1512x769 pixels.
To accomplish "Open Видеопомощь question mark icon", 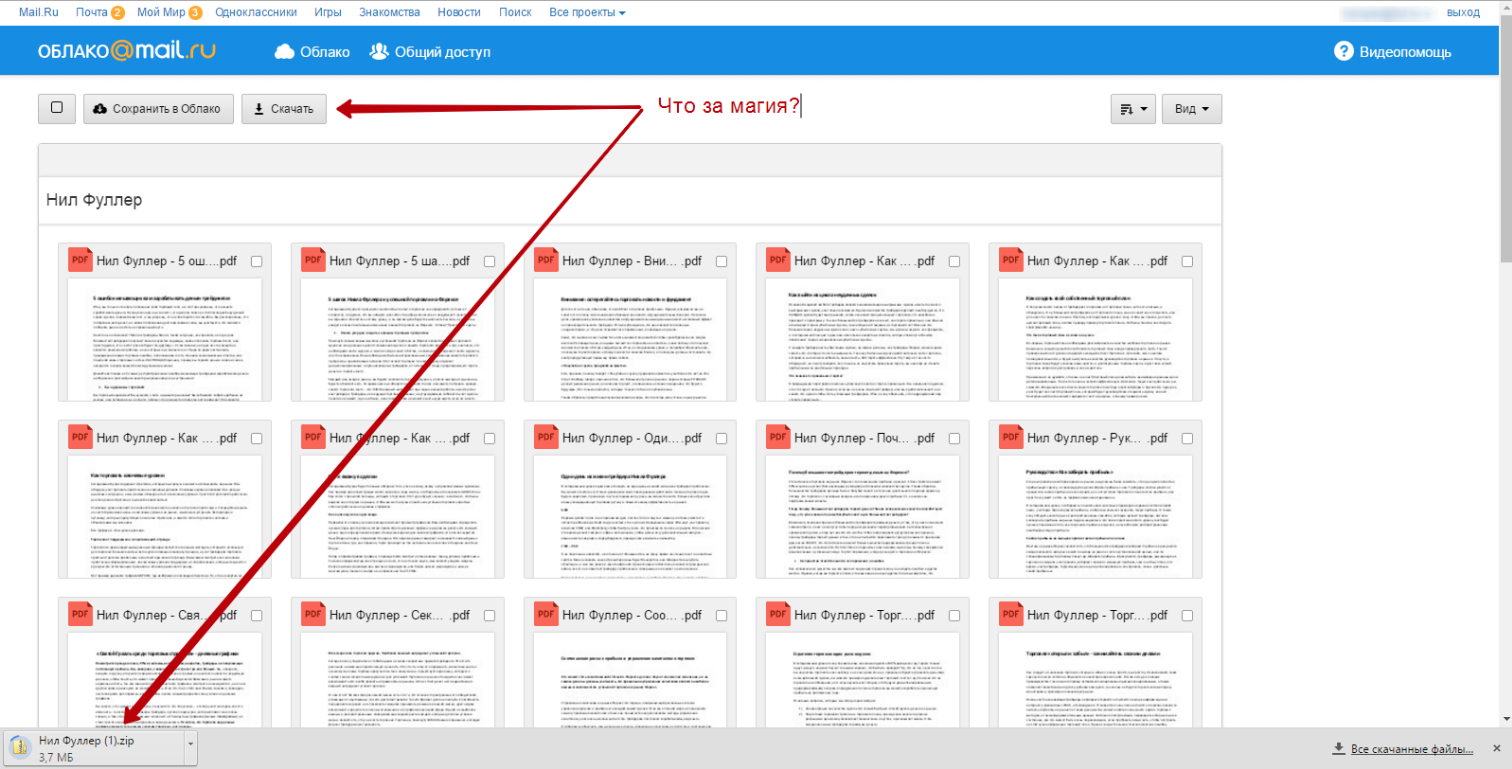I will point(1343,52).
